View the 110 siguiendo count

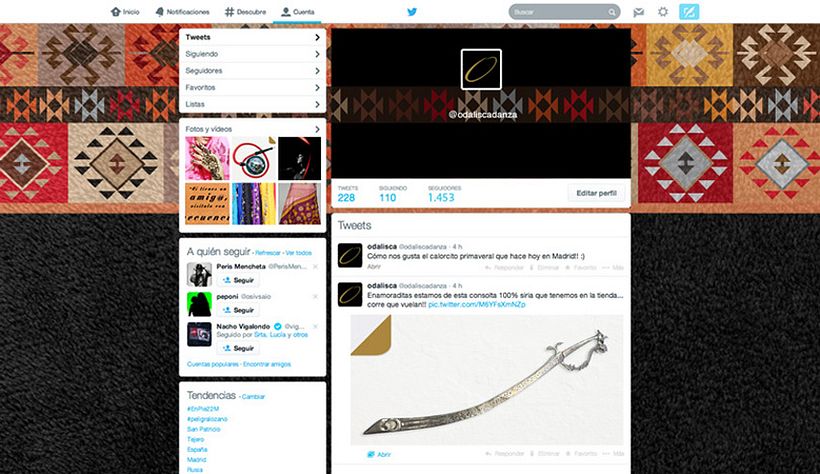[x=388, y=197]
